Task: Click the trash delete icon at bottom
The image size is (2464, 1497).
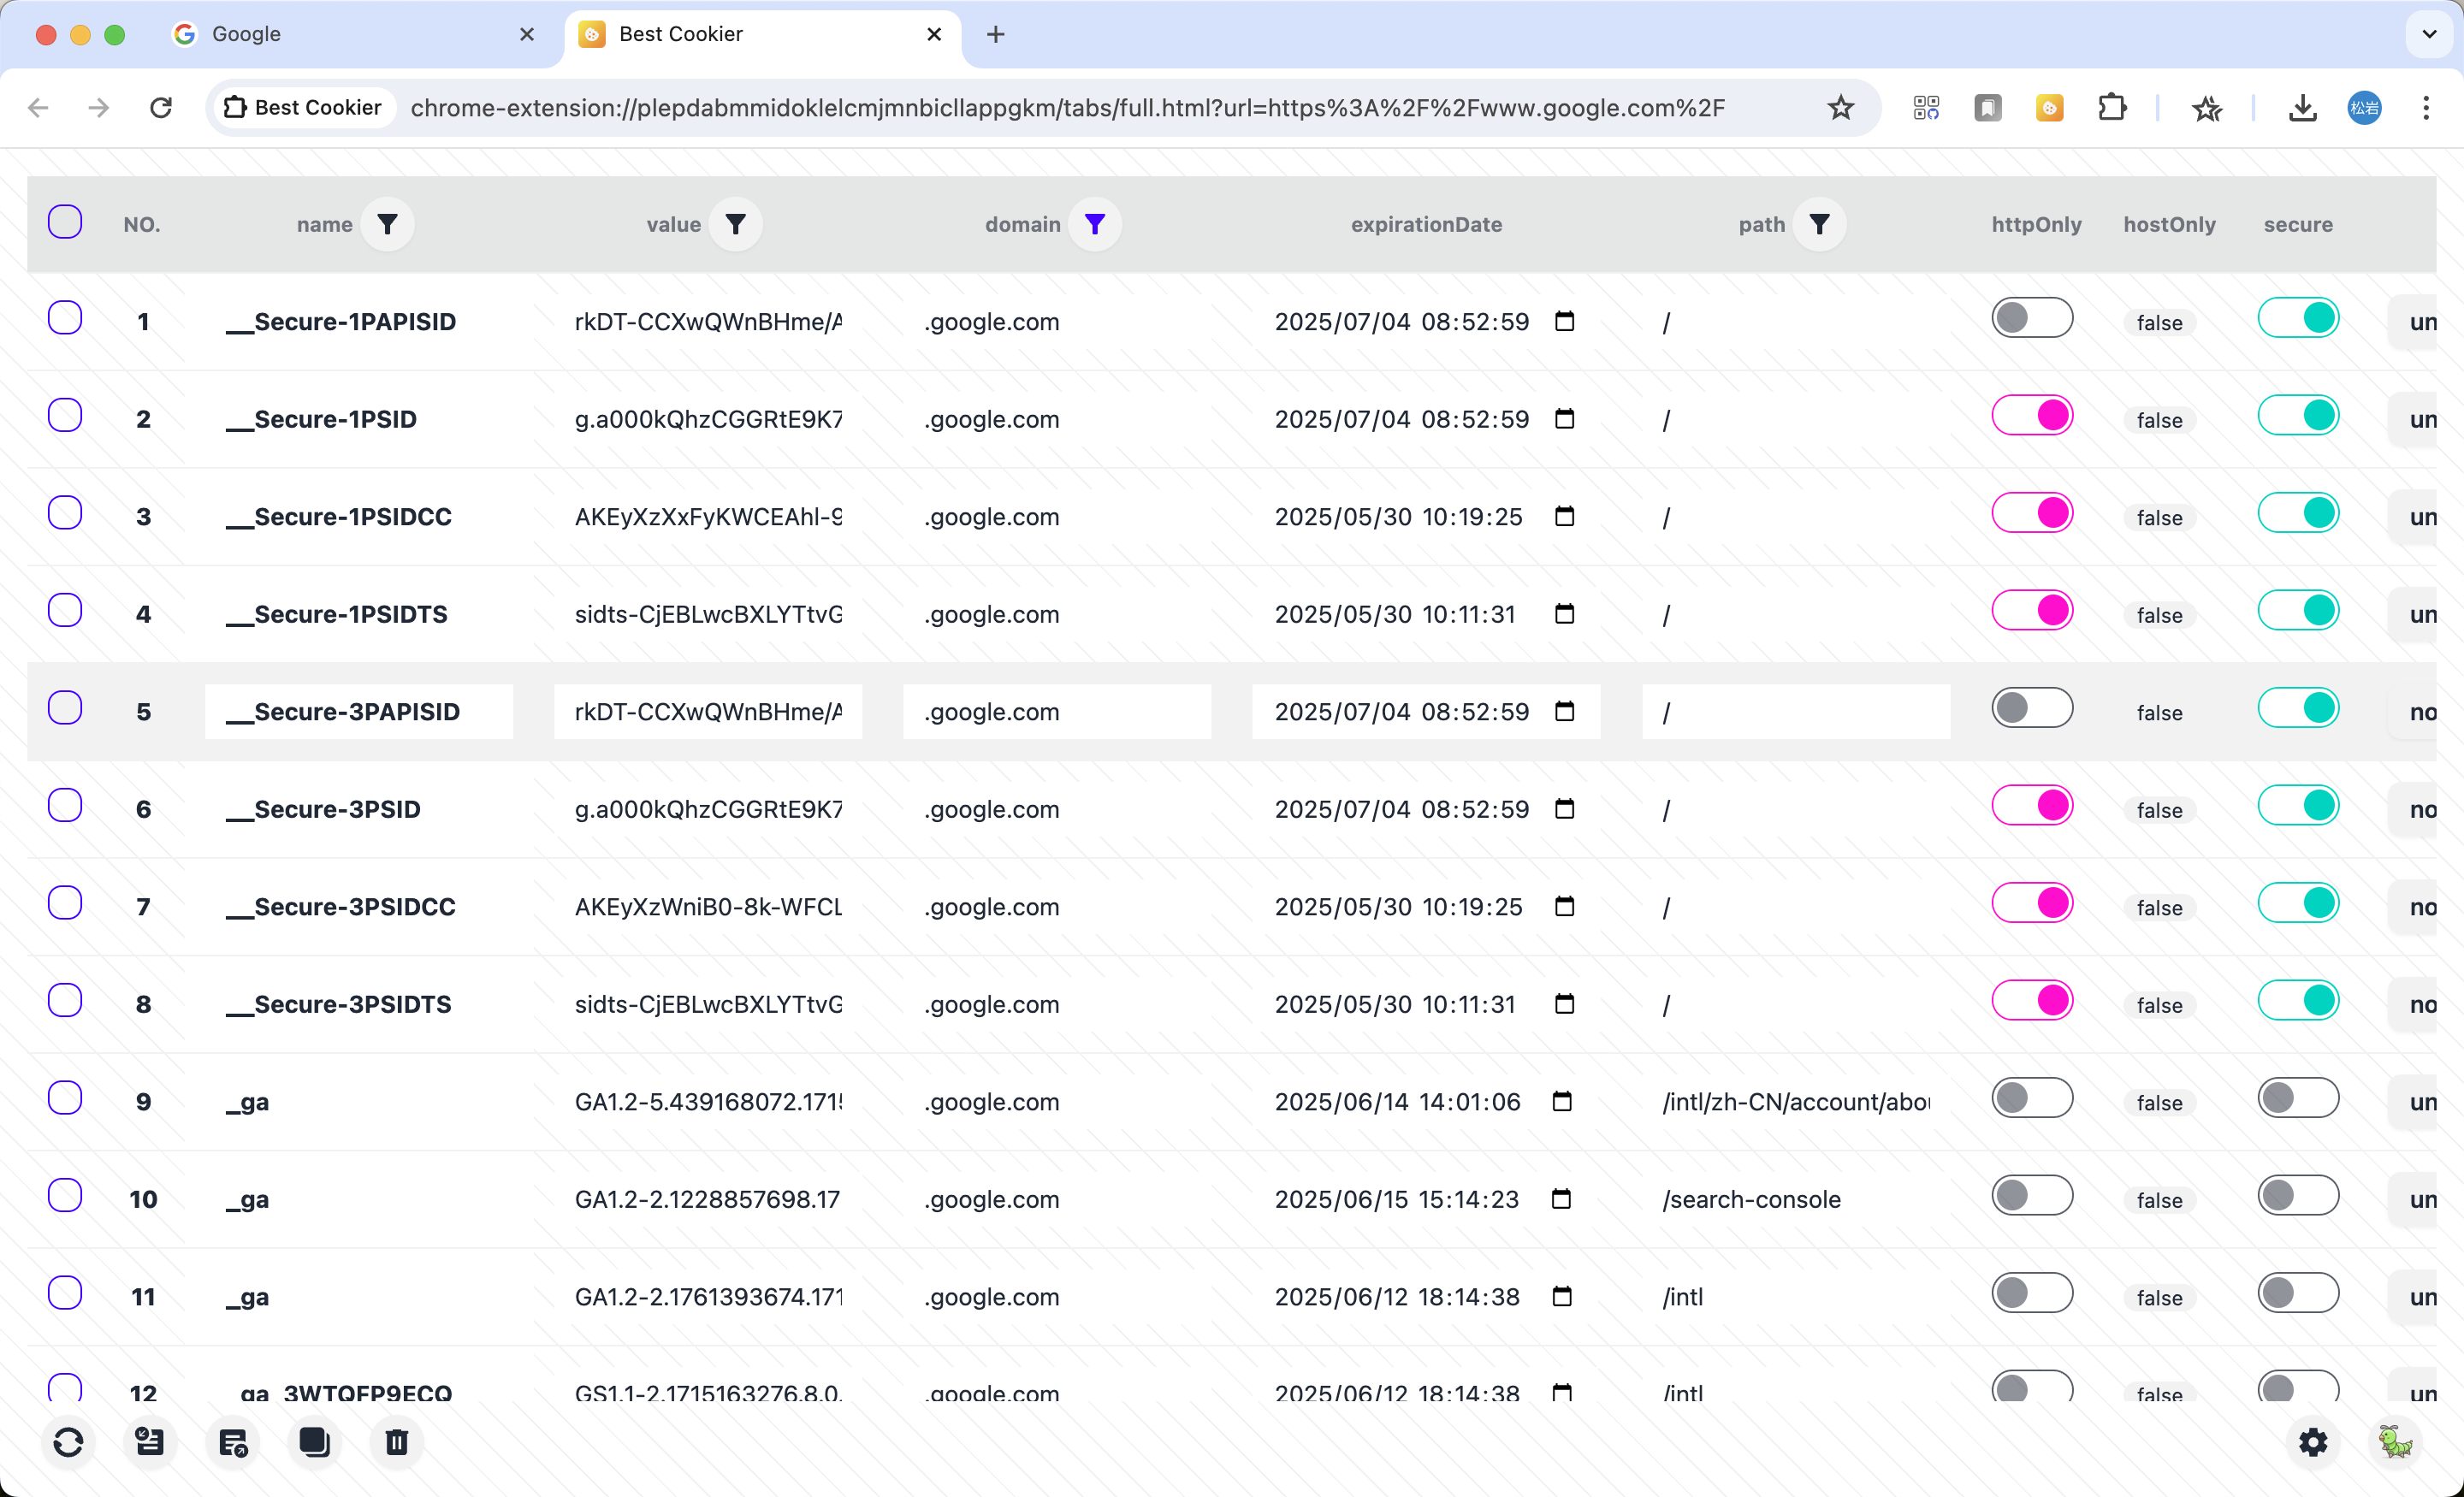Action: tap(397, 1442)
